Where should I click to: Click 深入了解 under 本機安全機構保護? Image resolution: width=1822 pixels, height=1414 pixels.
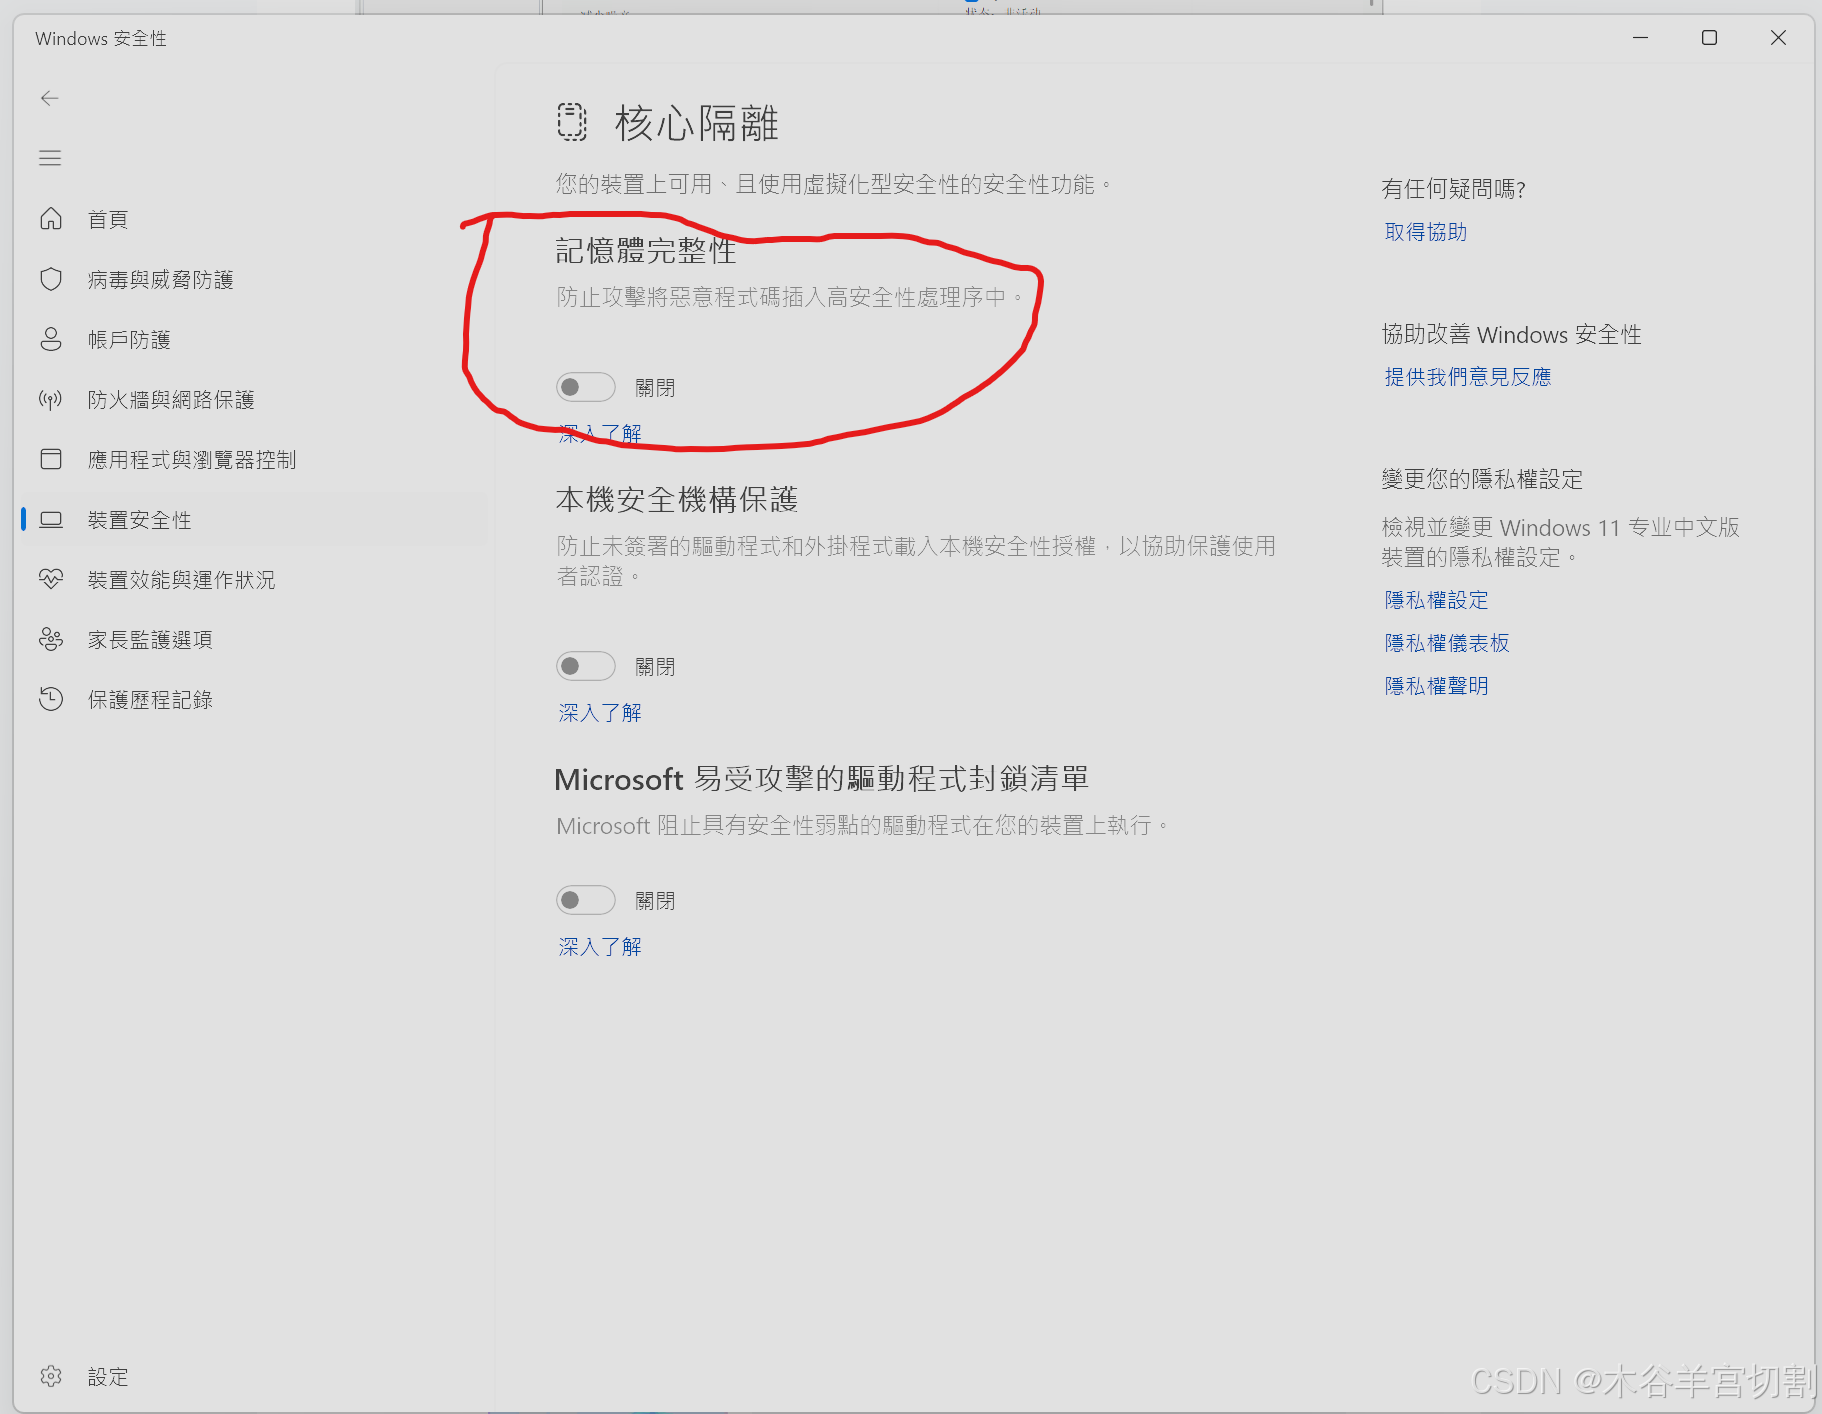pyautogui.click(x=600, y=712)
